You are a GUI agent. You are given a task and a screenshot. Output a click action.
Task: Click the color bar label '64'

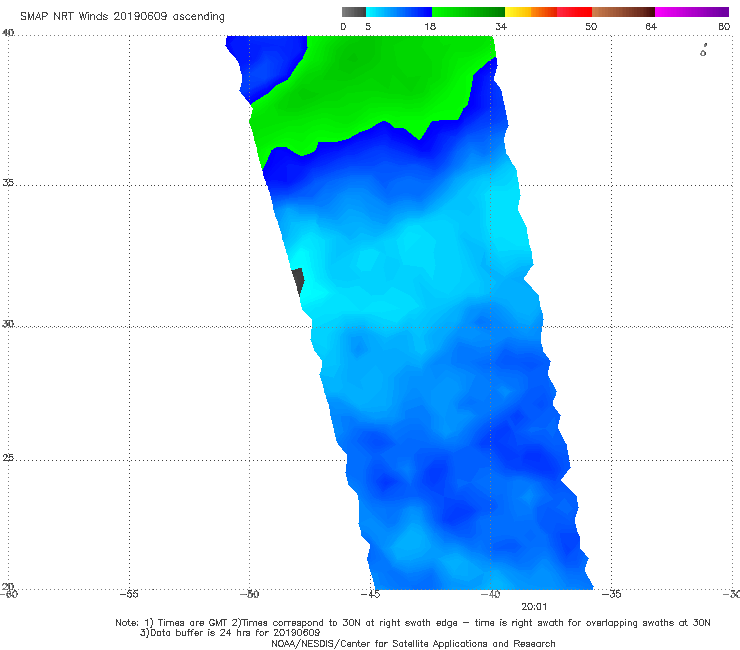[x=651, y=27]
